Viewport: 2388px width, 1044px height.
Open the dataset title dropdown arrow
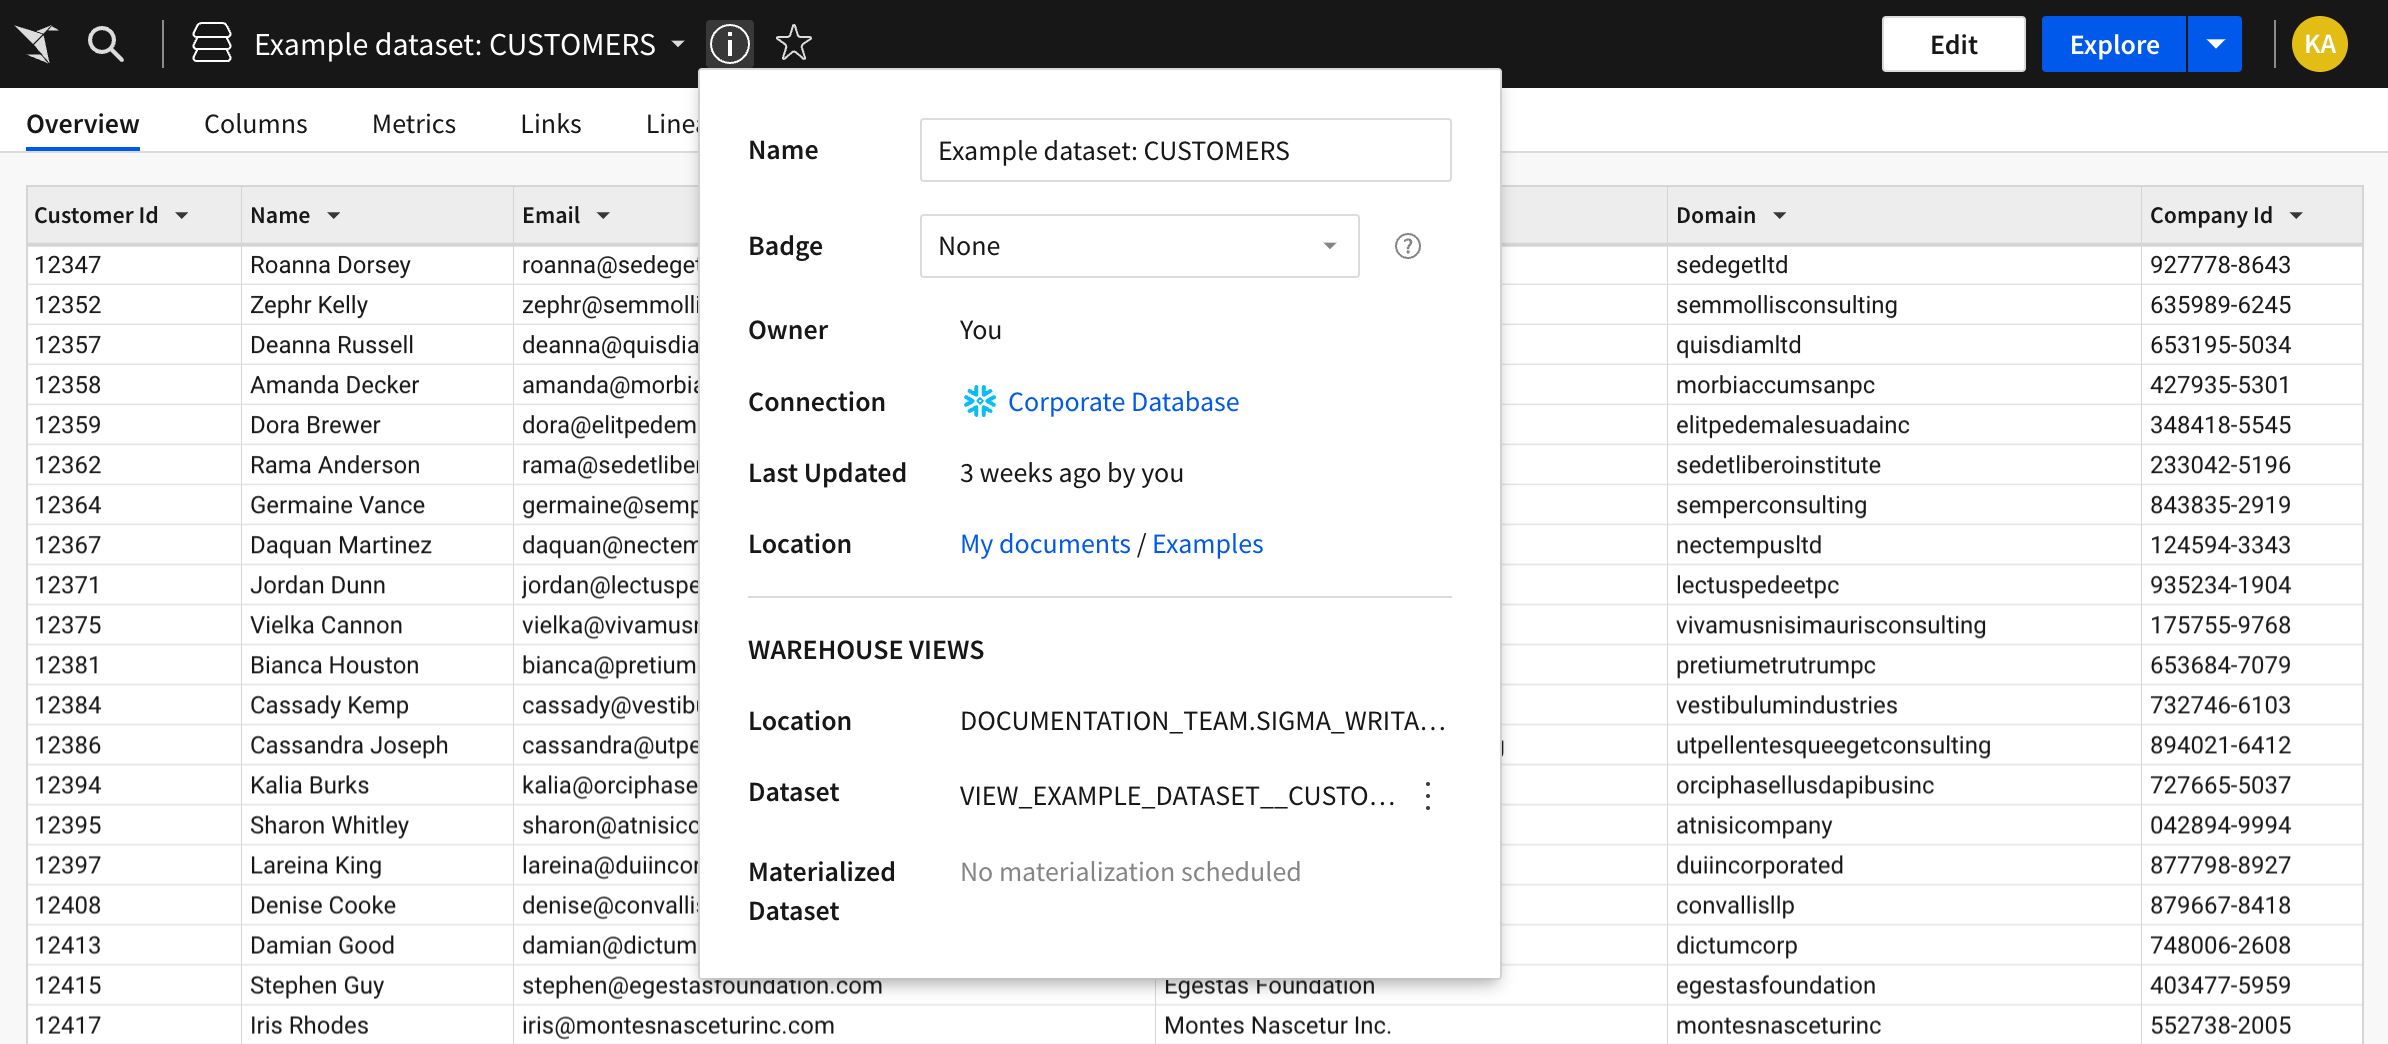click(x=678, y=44)
